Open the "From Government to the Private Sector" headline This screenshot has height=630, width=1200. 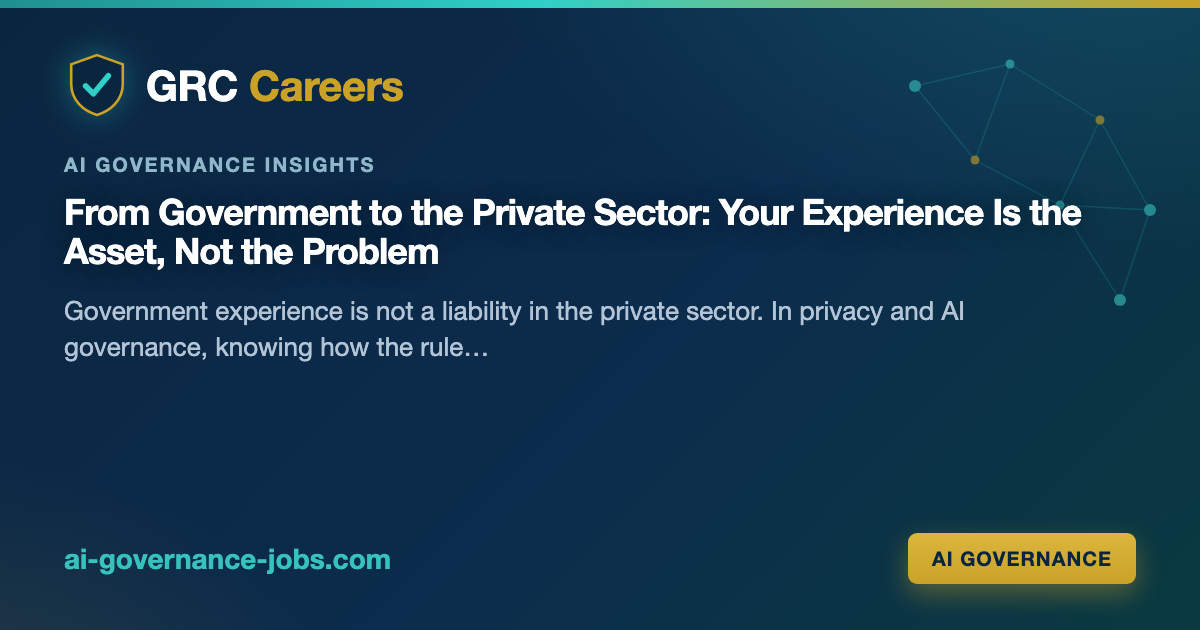(573, 233)
